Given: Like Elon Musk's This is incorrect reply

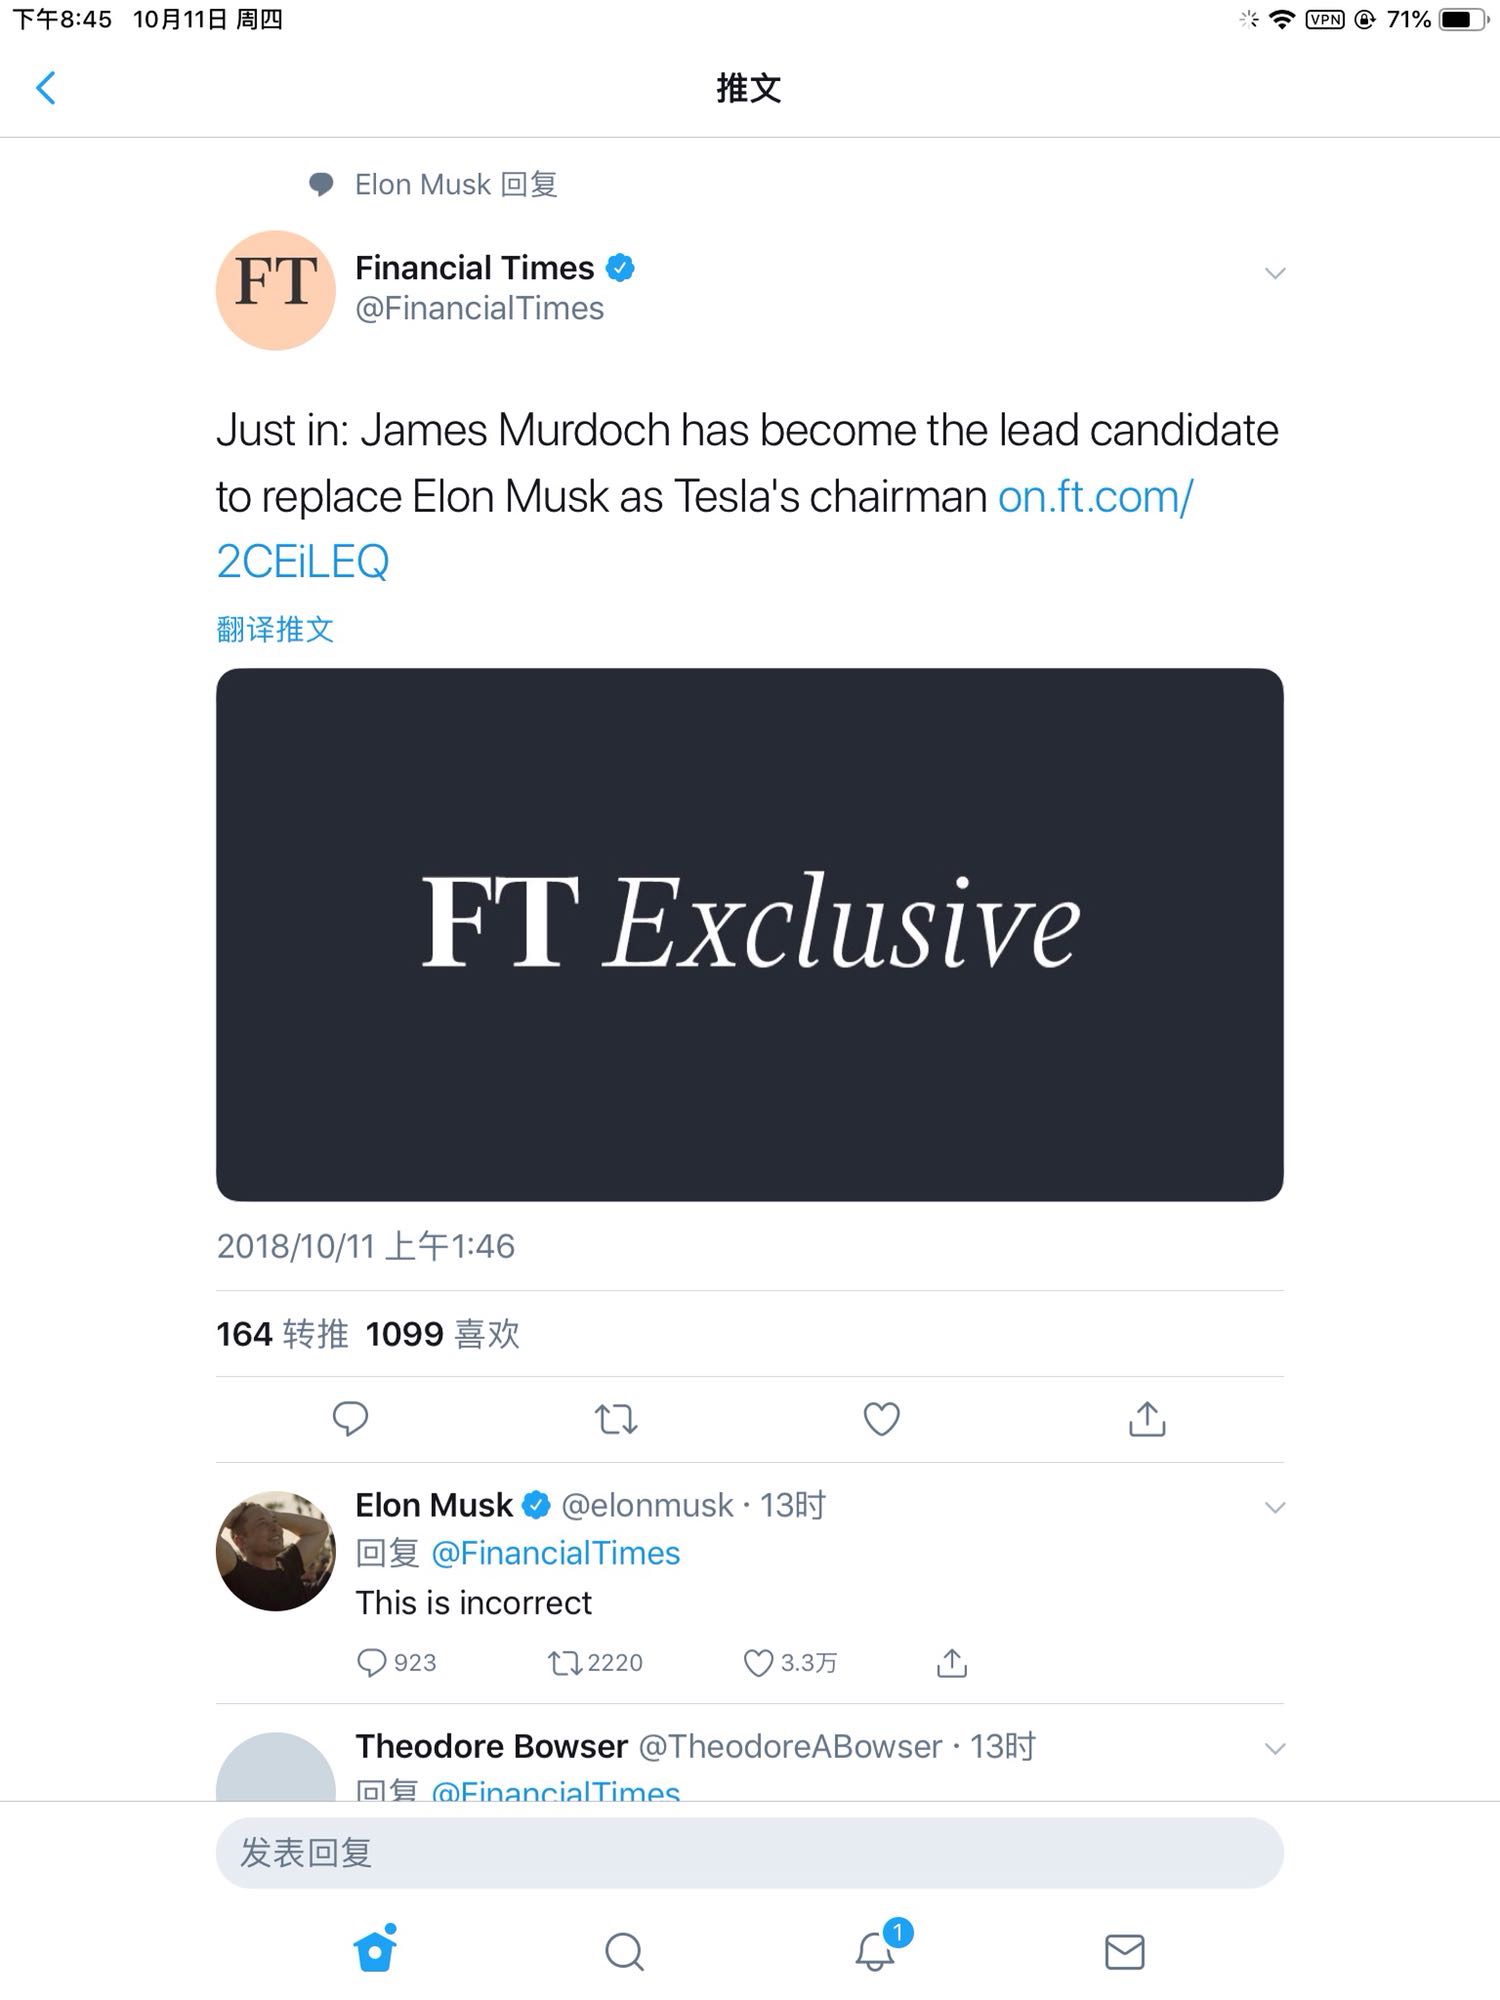Looking at the screenshot, I should tap(759, 1663).
